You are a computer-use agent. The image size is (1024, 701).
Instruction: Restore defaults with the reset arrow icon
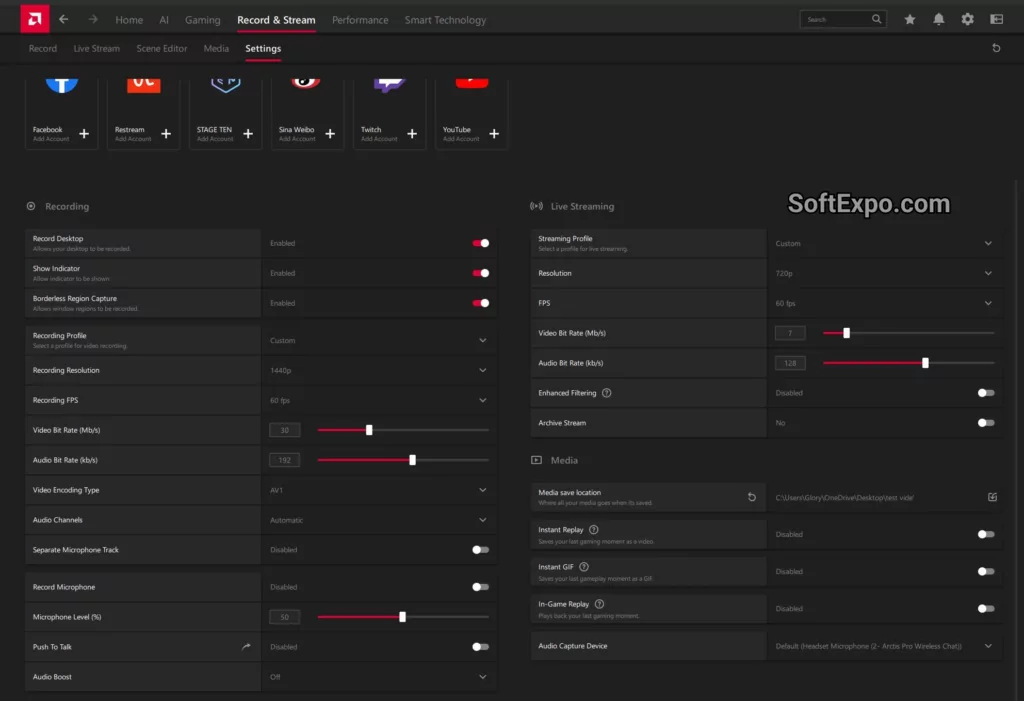coord(994,47)
